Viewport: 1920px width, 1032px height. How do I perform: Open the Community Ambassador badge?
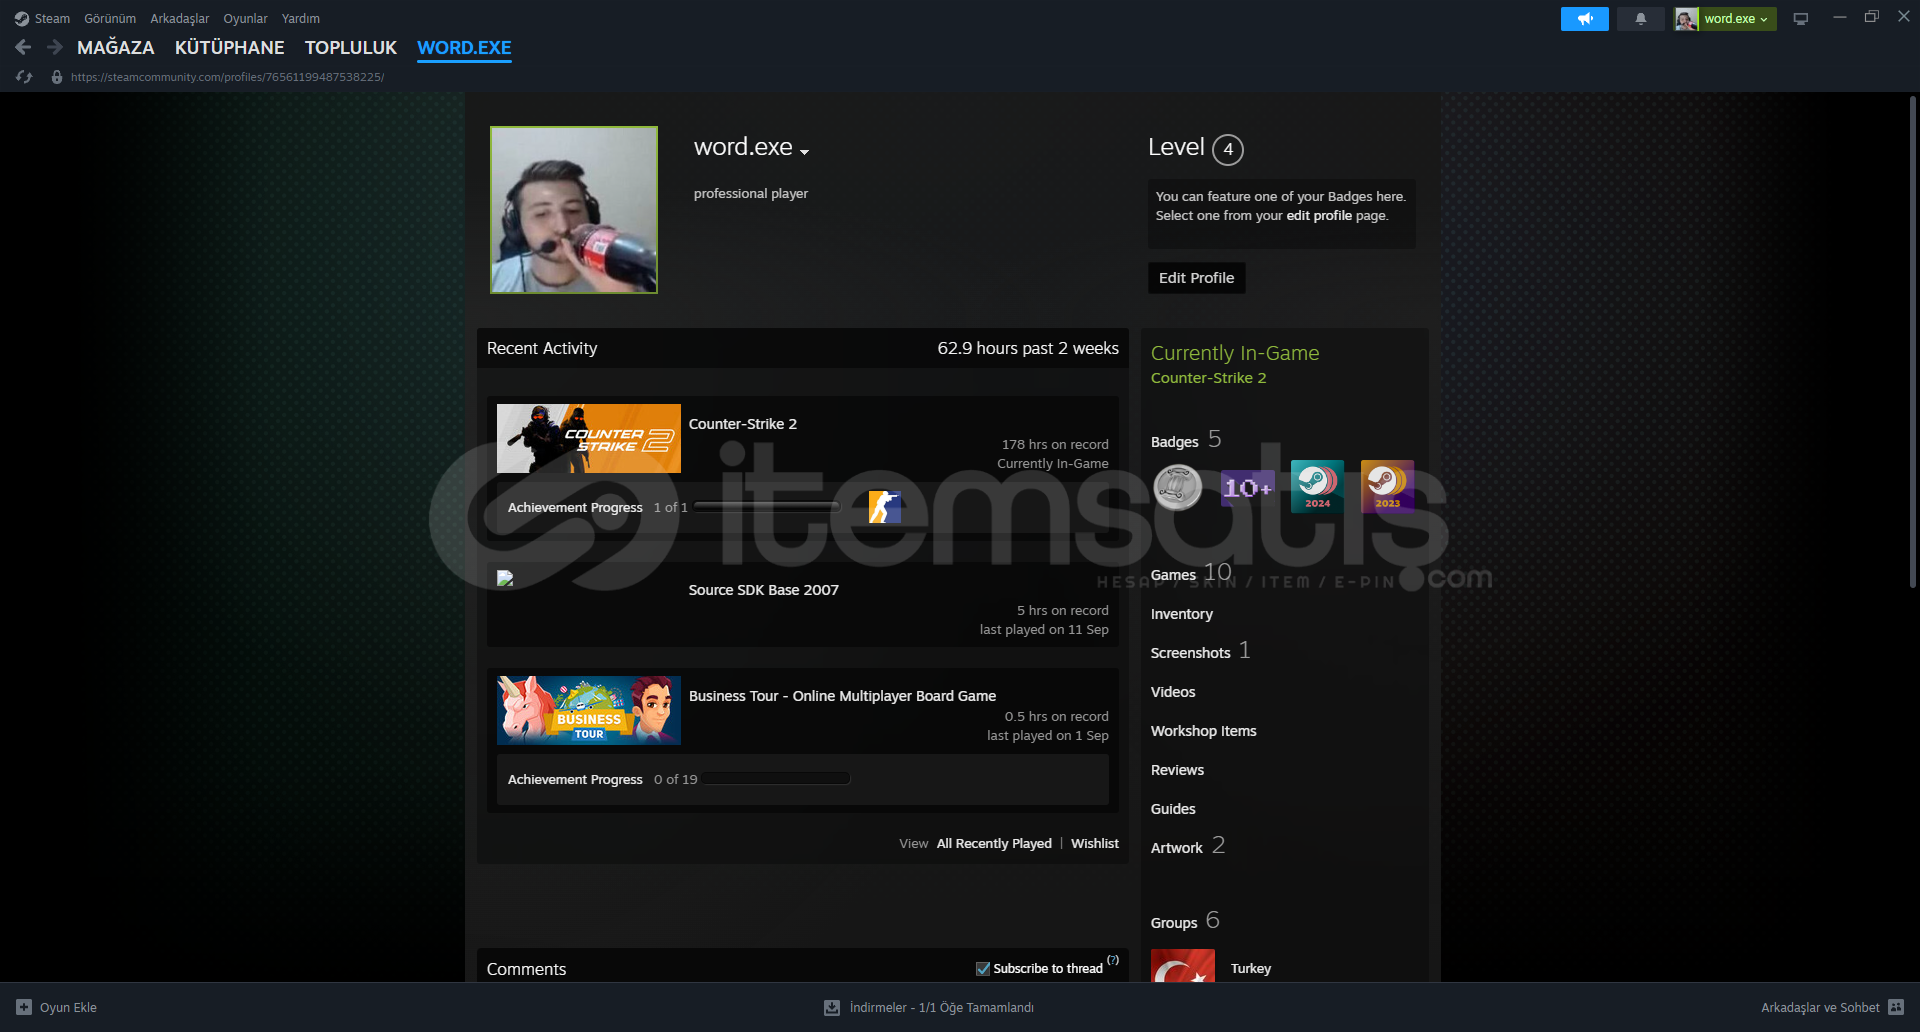(x=1178, y=487)
